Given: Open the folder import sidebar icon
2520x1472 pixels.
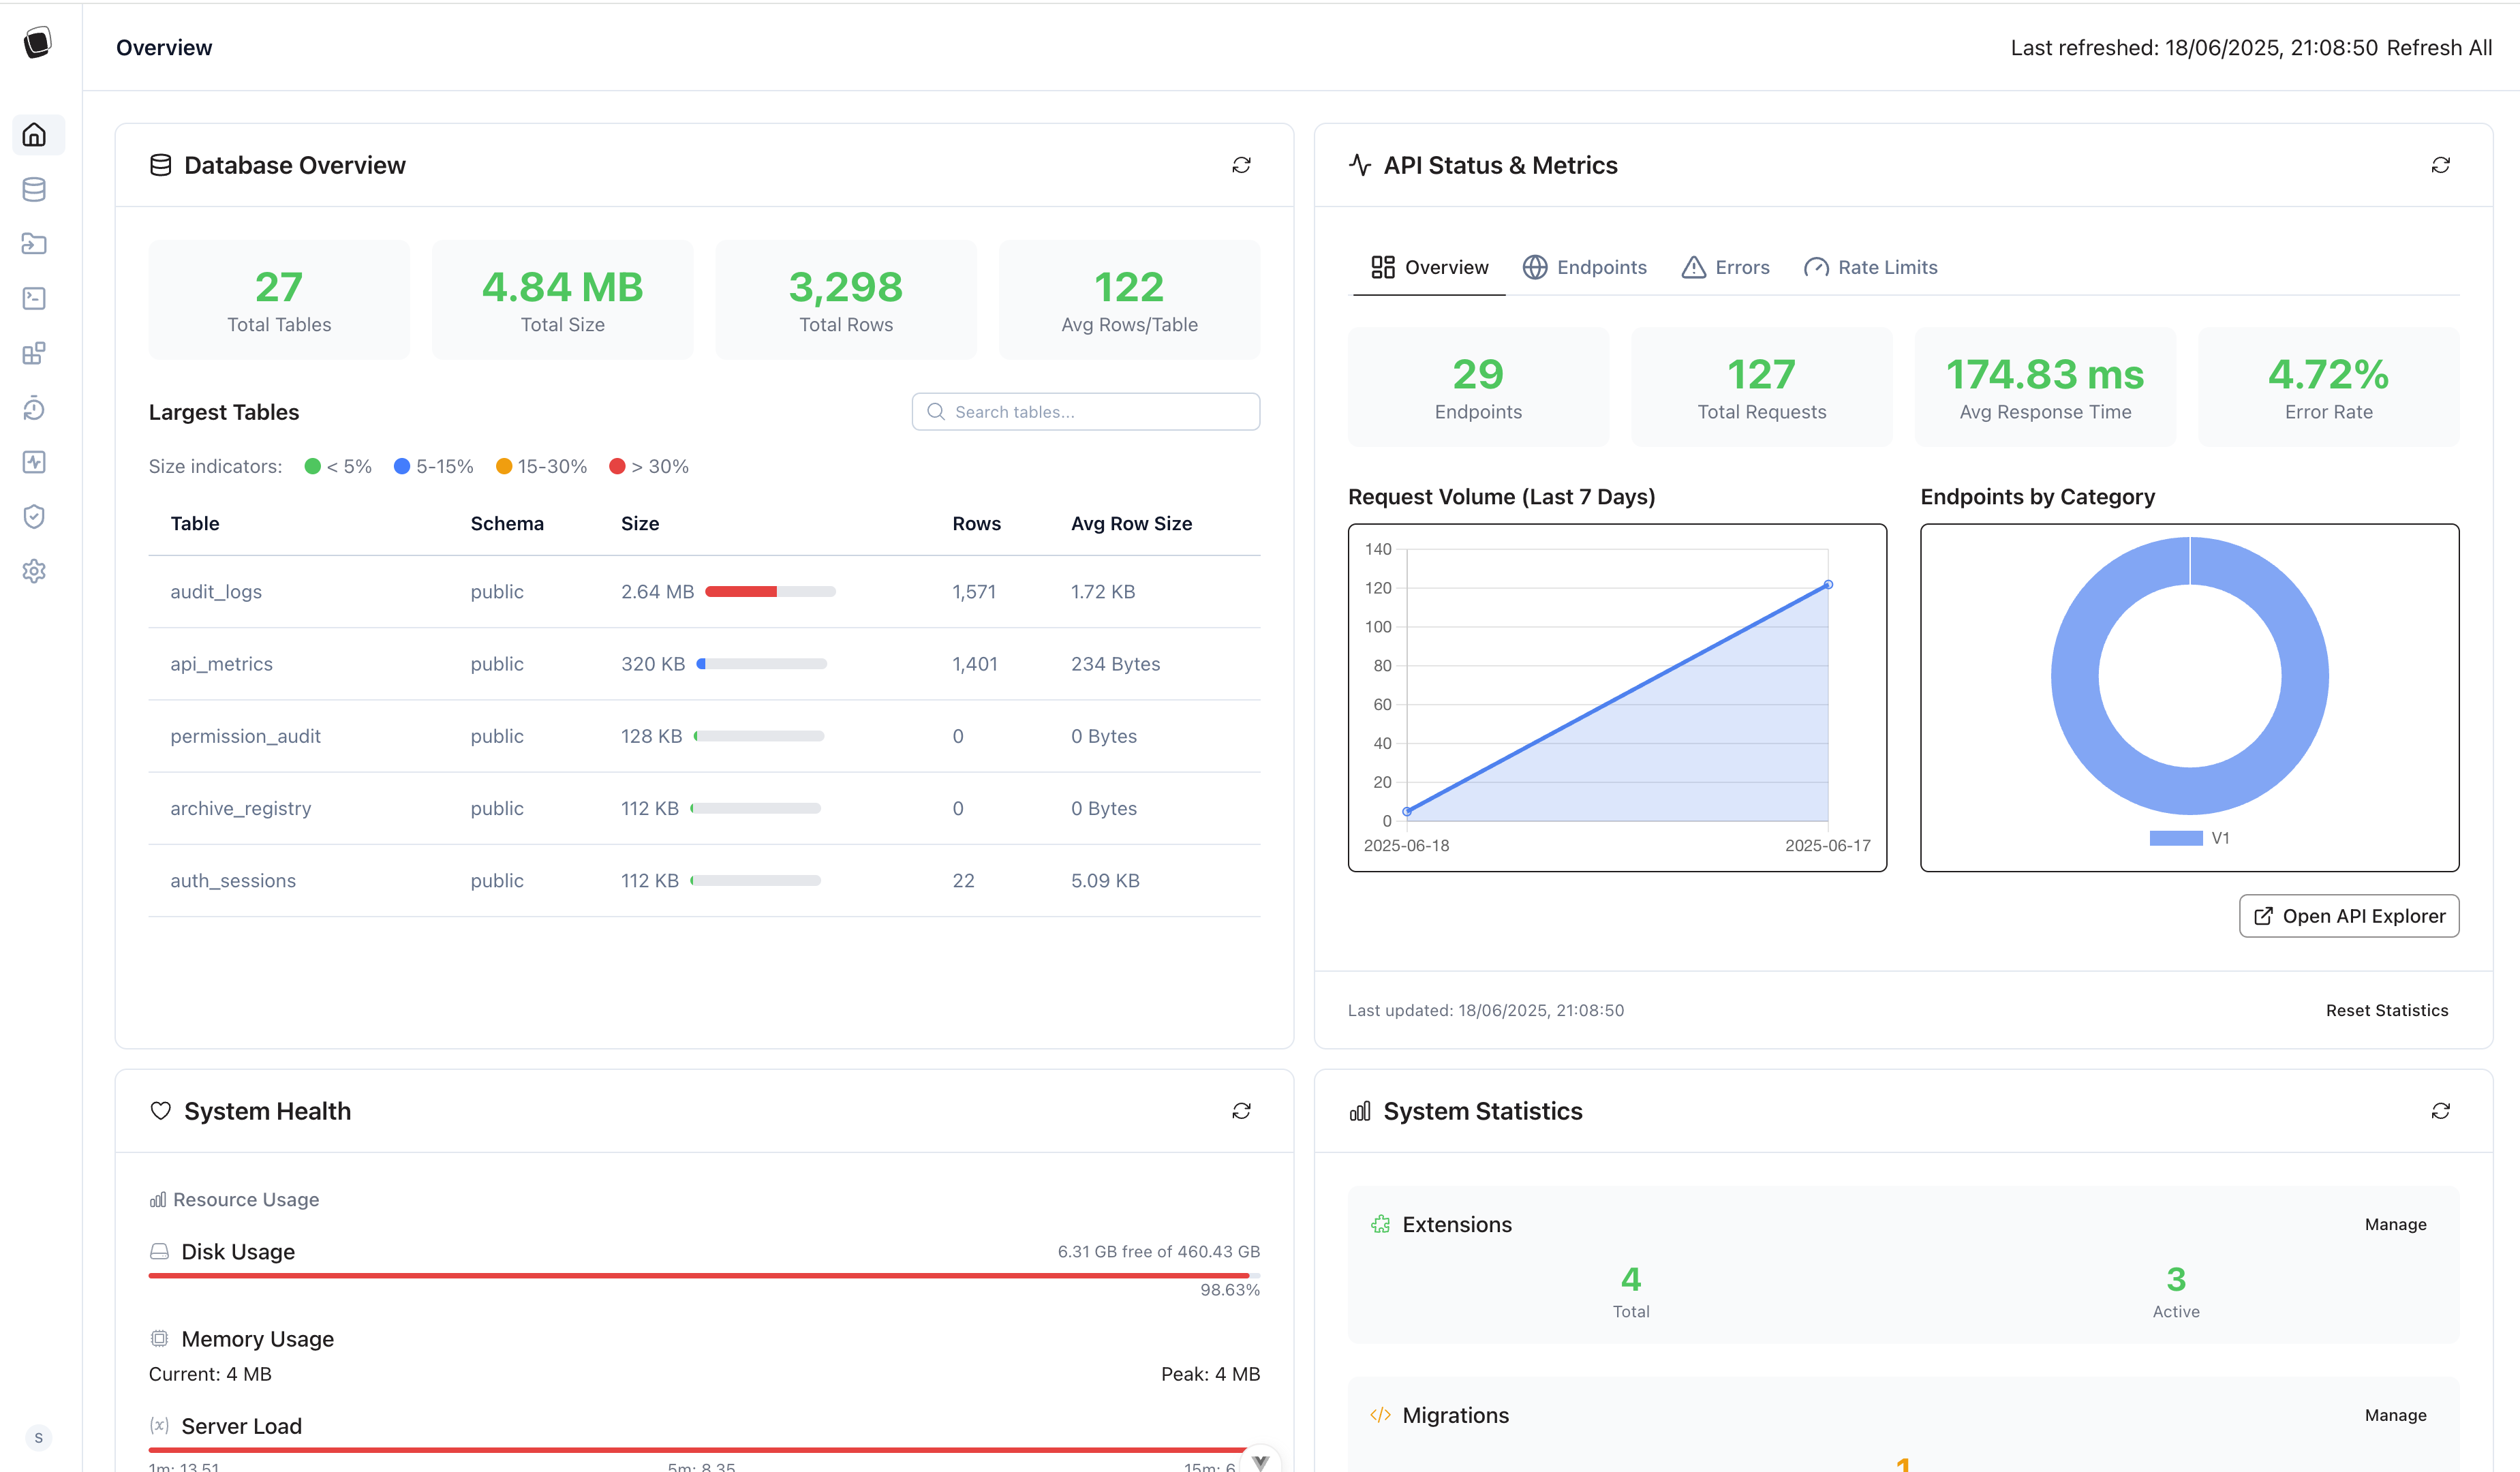Looking at the screenshot, I should pyautogui.click(x=34, y=244).
